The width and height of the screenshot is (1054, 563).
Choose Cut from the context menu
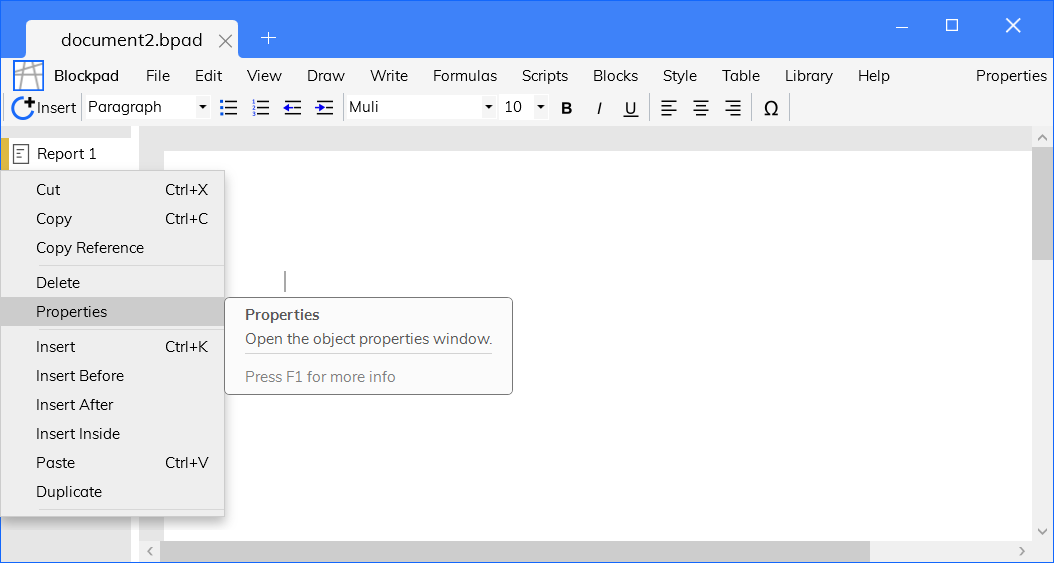(112, 190)
